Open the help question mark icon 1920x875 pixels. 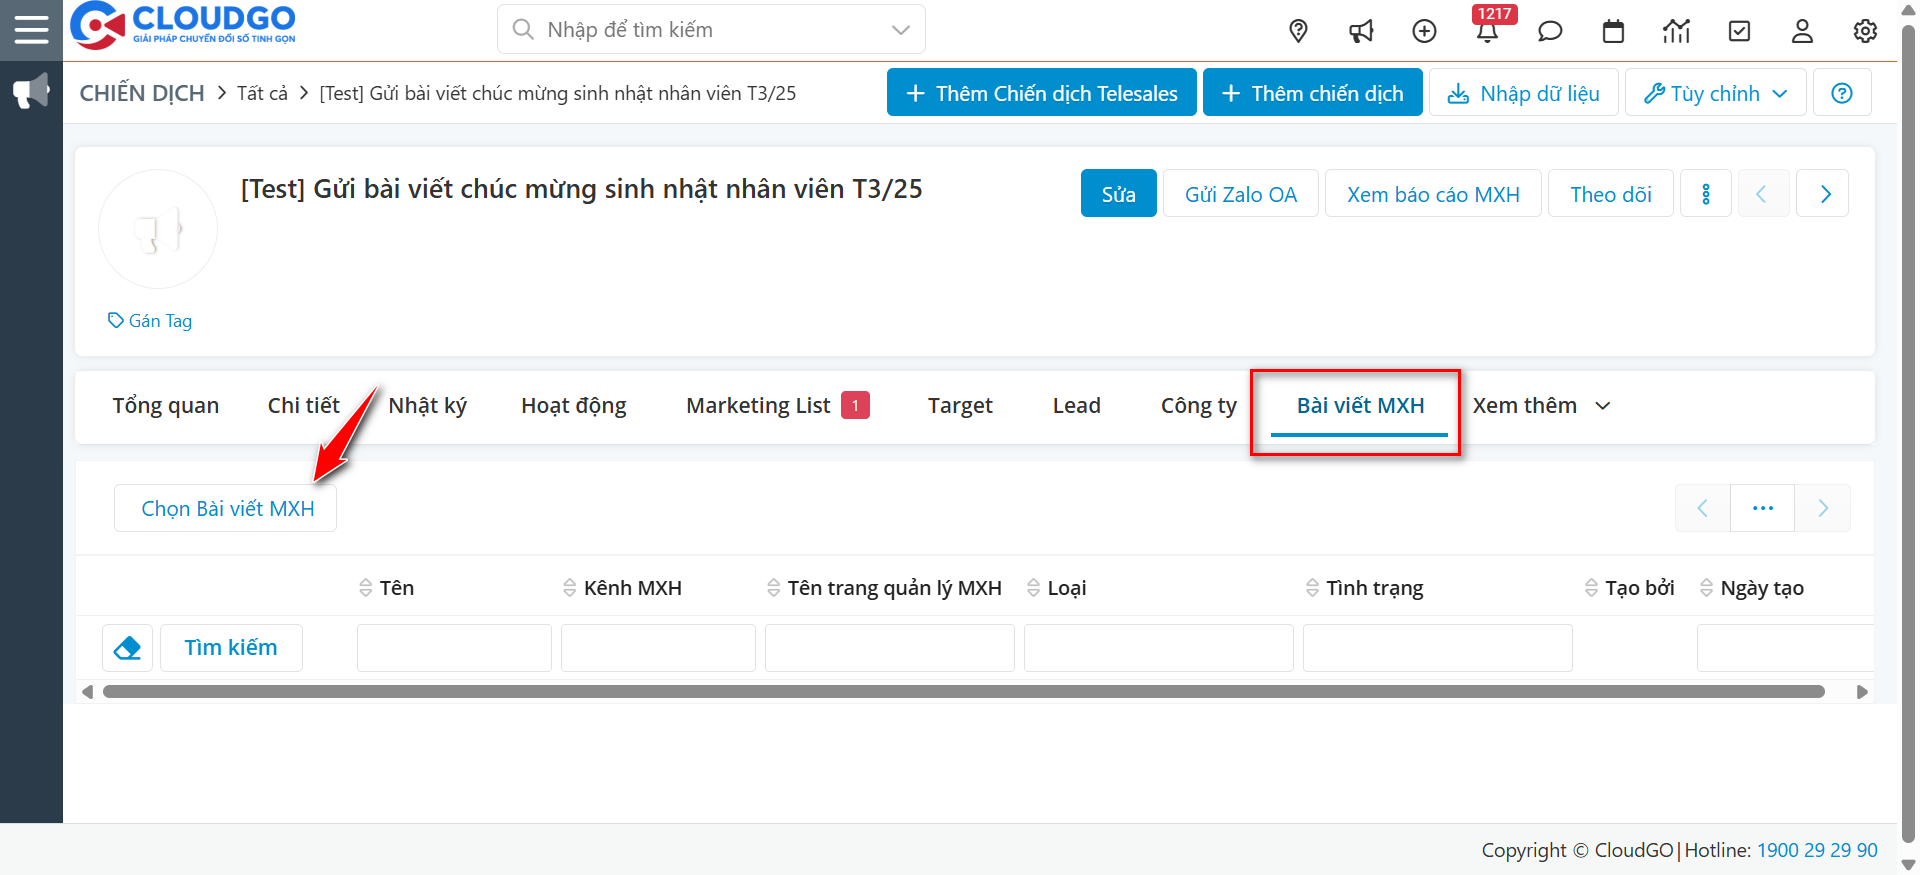pyautogui.click(x=1841, y=93)
